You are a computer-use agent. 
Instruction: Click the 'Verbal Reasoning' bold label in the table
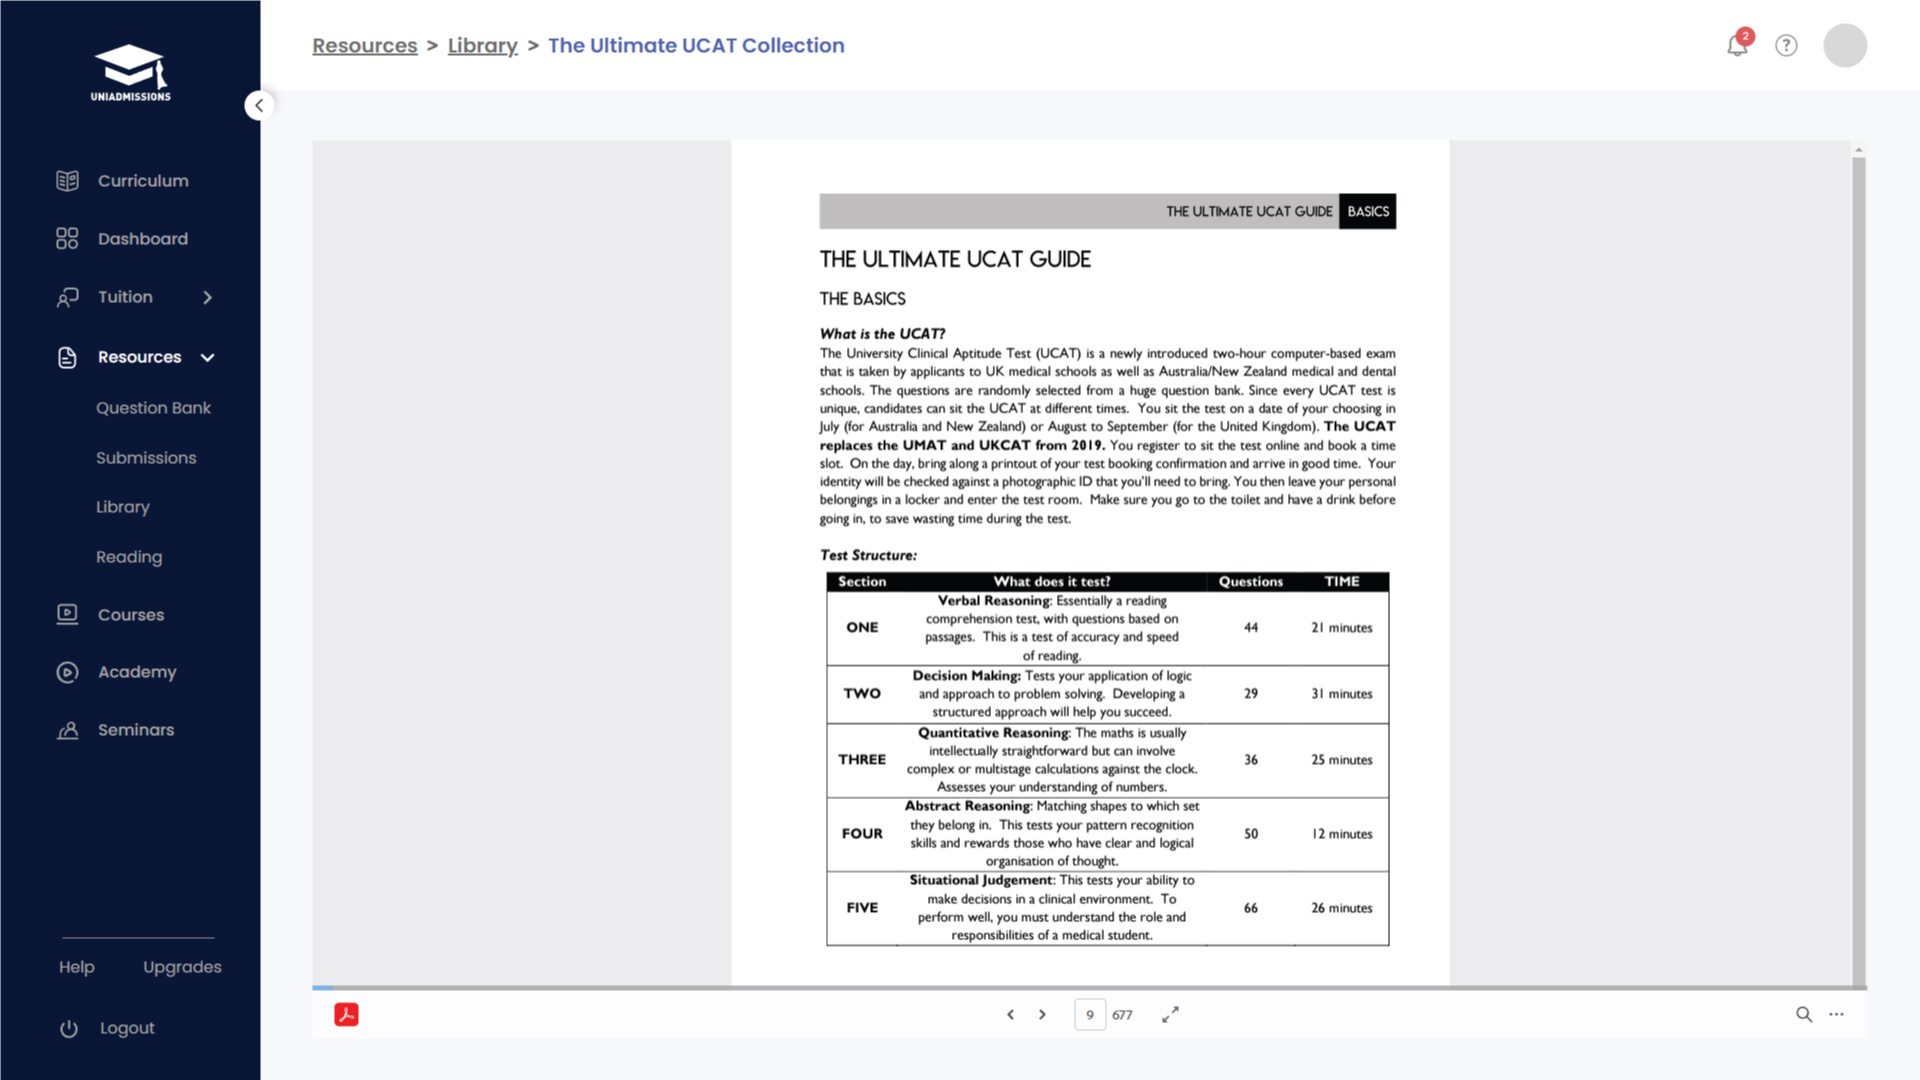click(994, 601)
